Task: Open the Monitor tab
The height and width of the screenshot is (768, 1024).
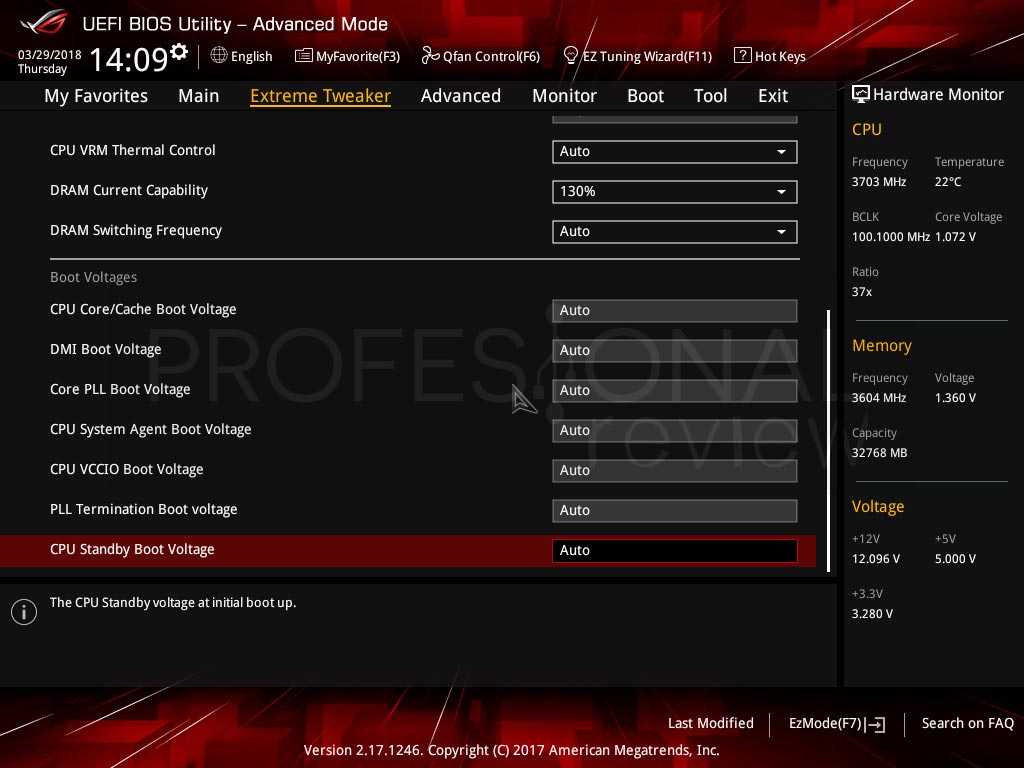Action: (x=564, y=96)
